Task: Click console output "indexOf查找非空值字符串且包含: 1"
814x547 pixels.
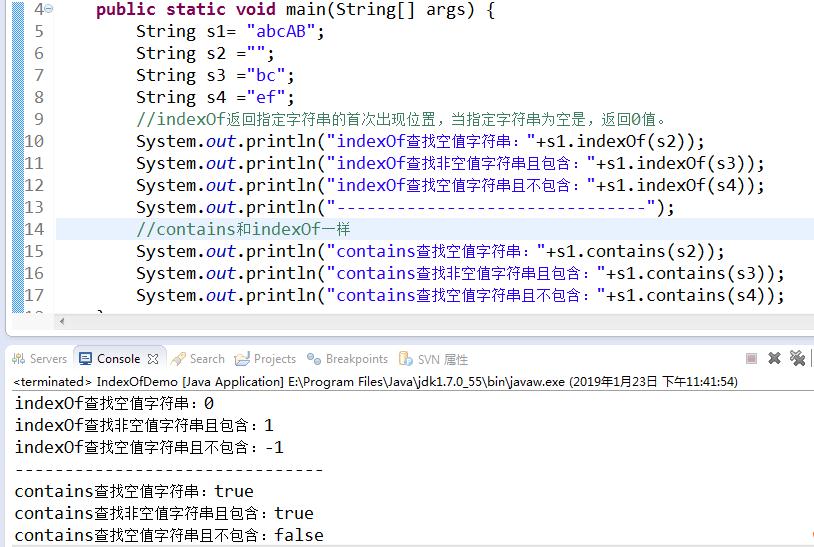Action: click(144, 426)
